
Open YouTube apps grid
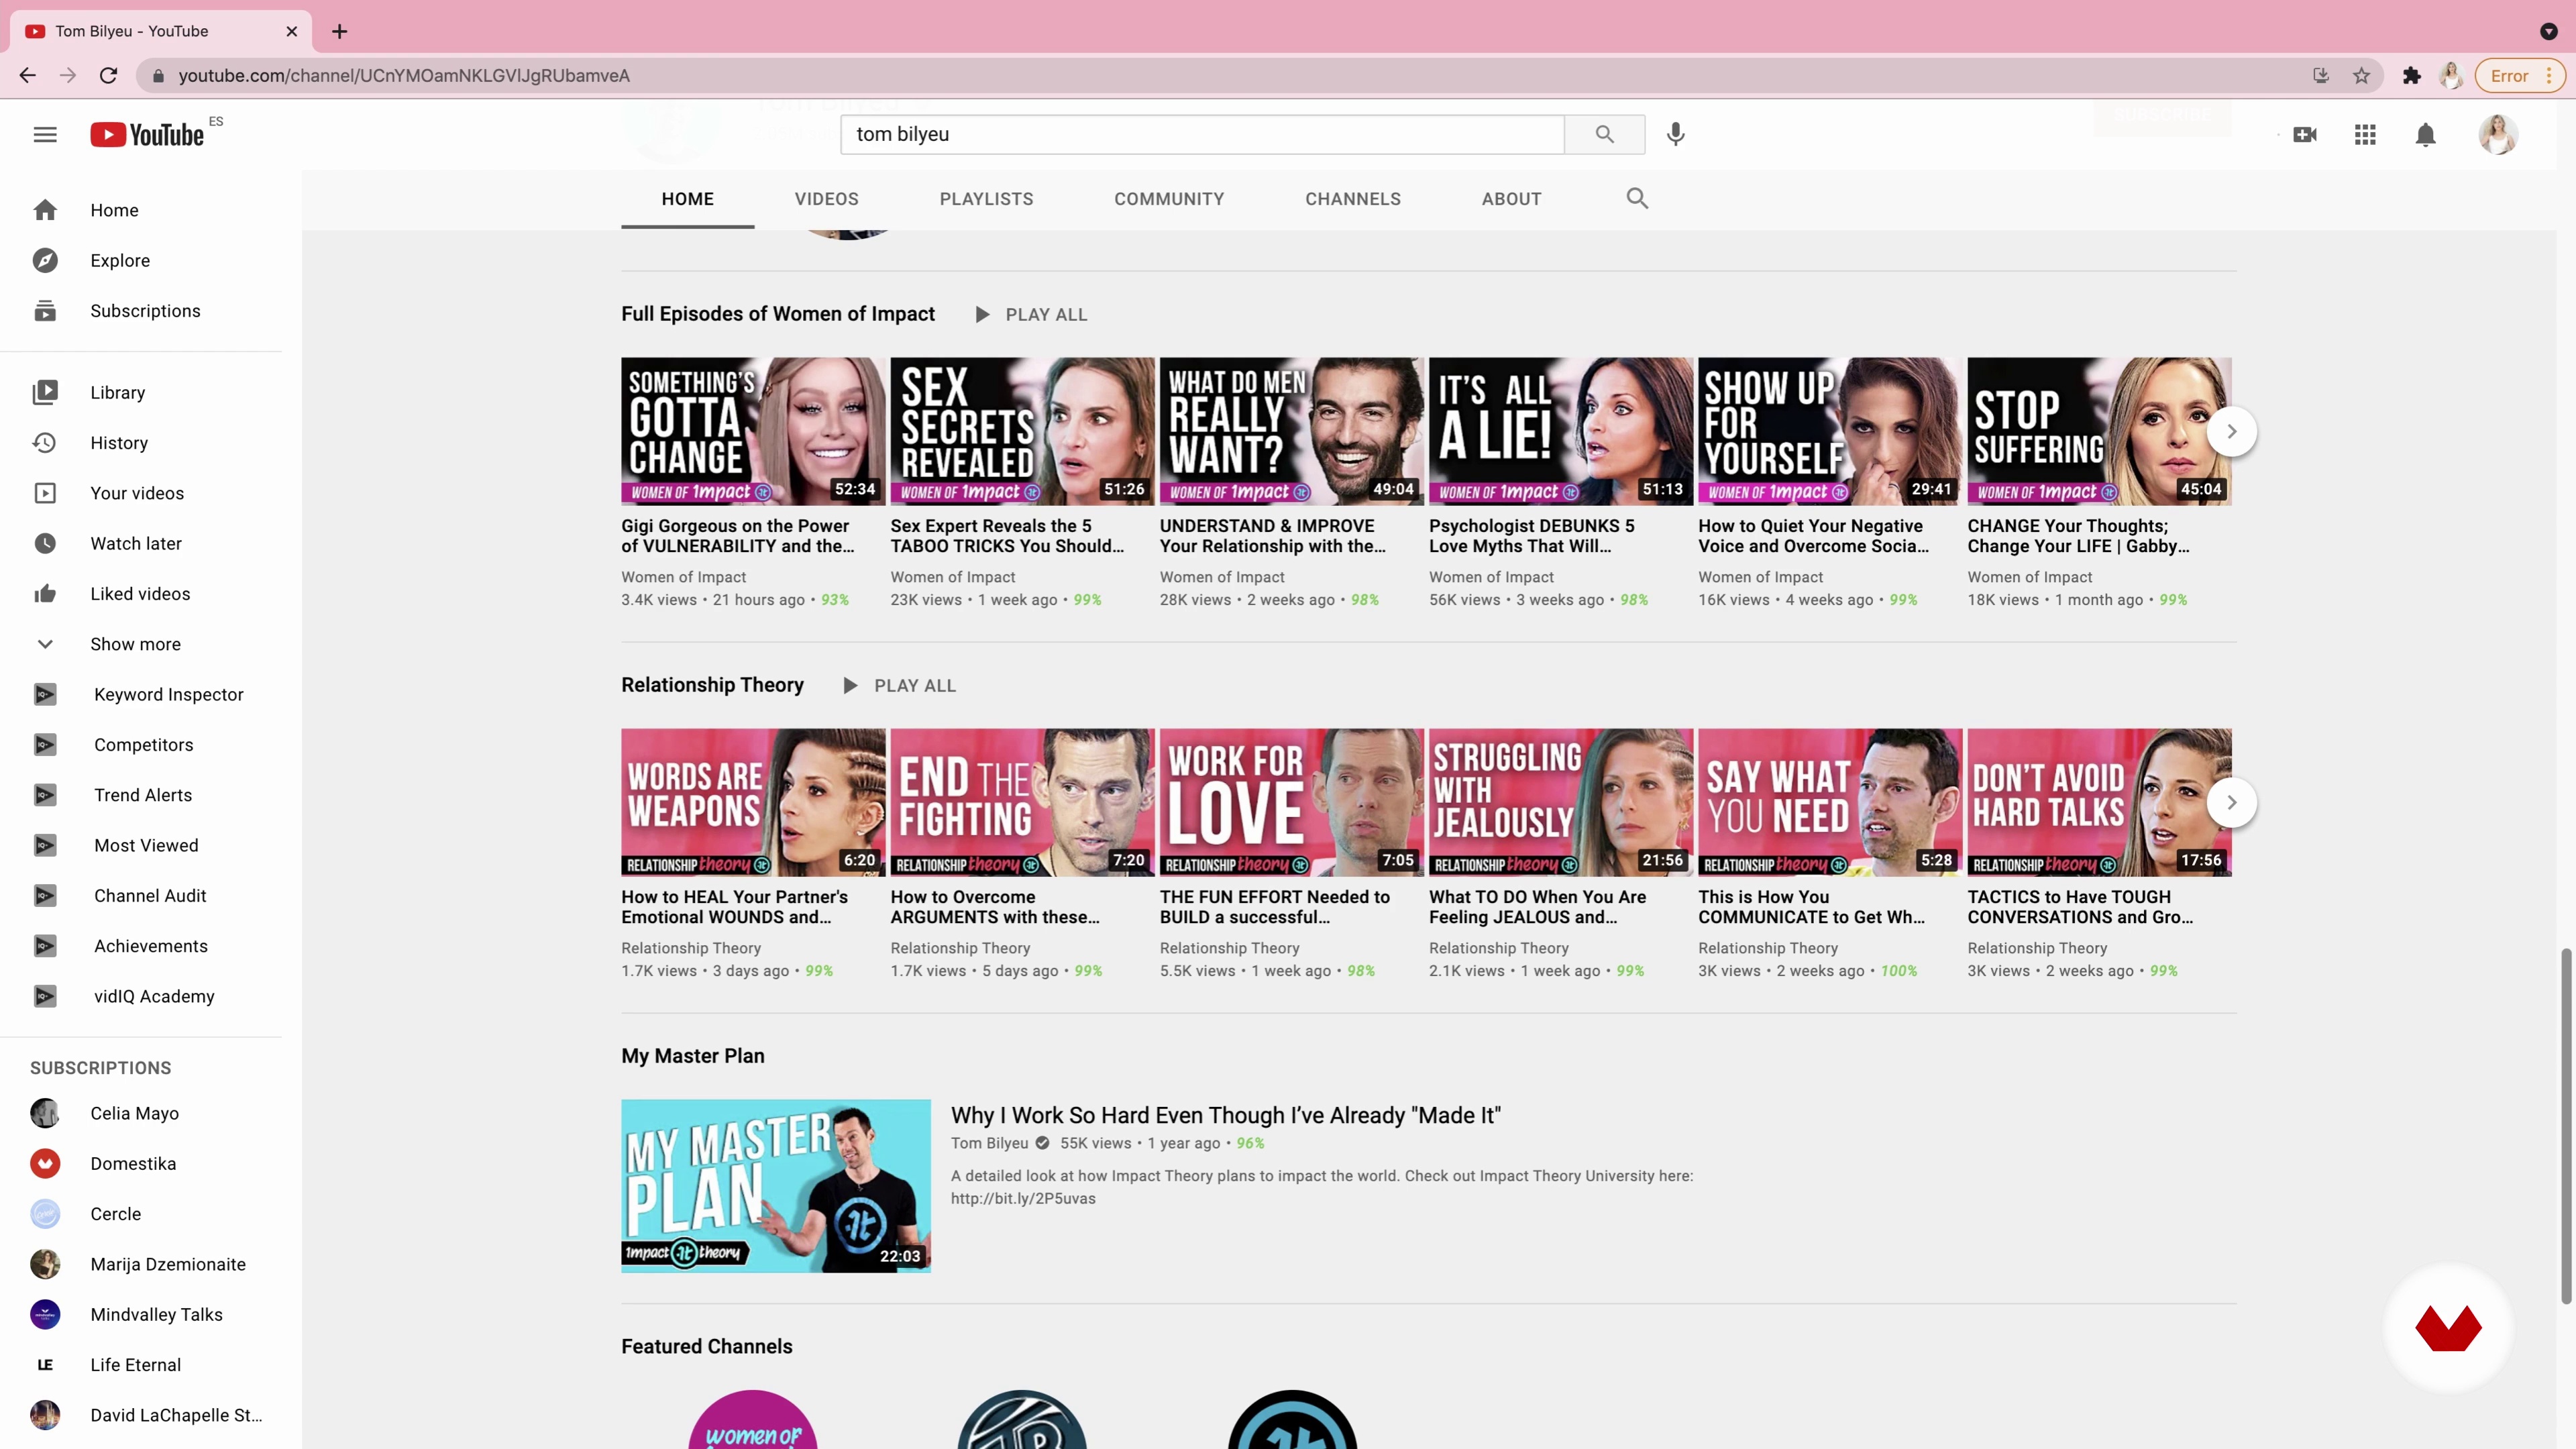[2365, 134]
